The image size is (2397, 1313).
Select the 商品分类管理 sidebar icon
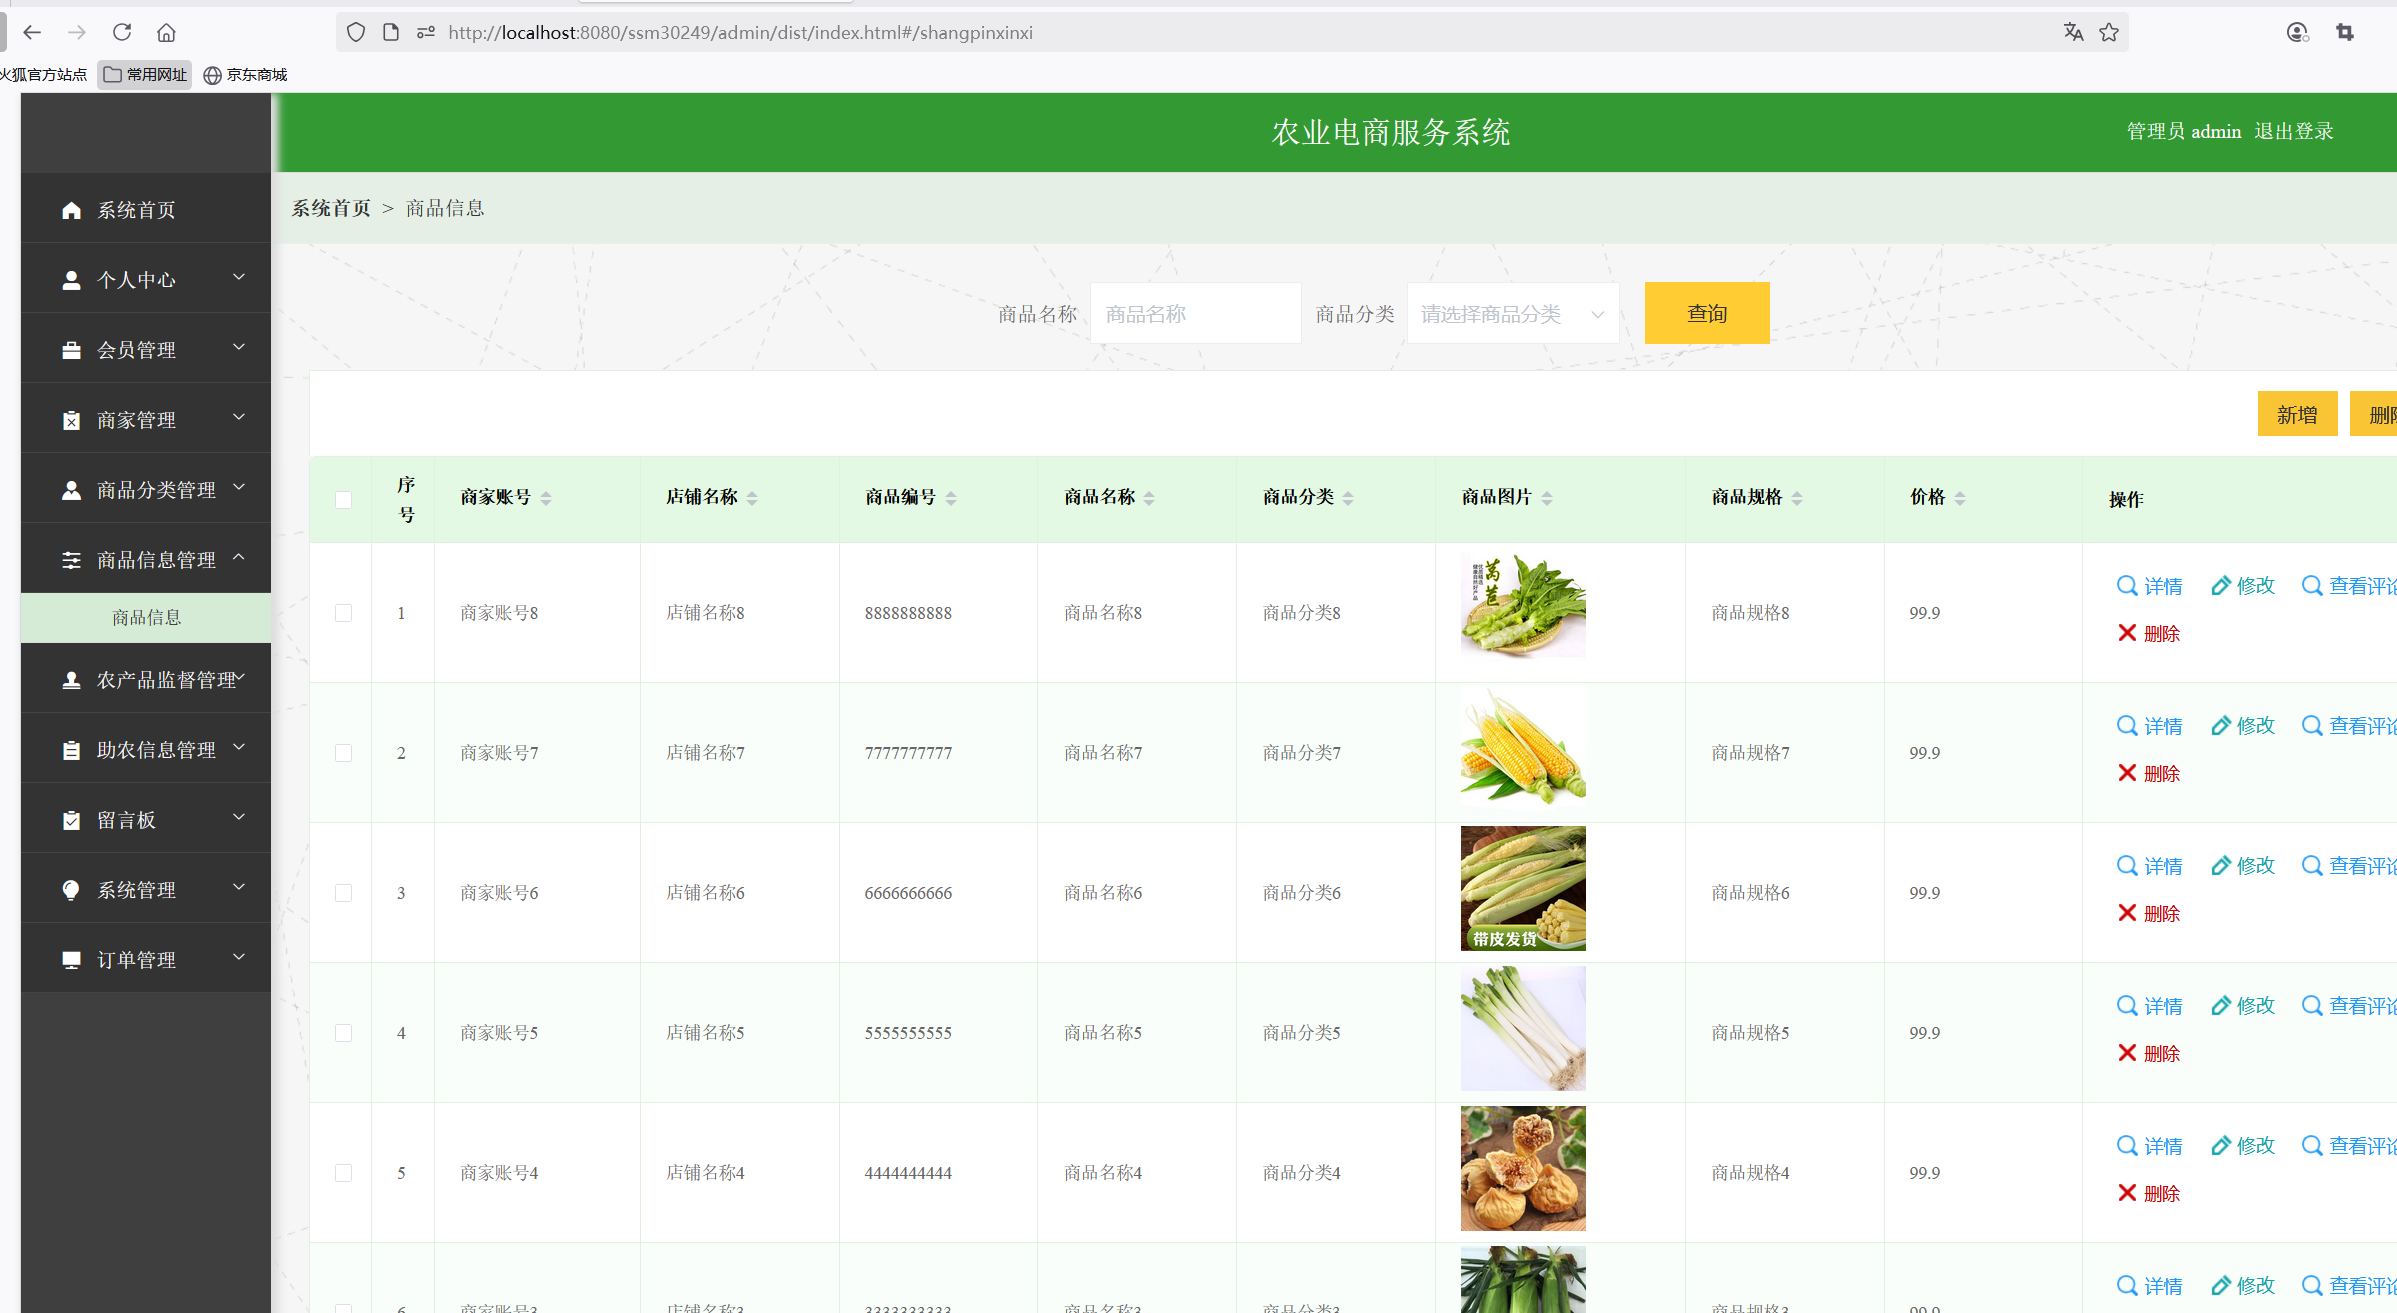coord(71,489)
